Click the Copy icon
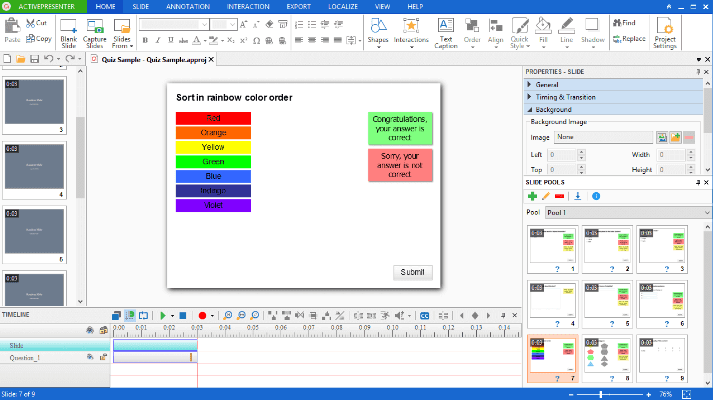The width and height of the screenshot is (713, 400). click(39, 39)
